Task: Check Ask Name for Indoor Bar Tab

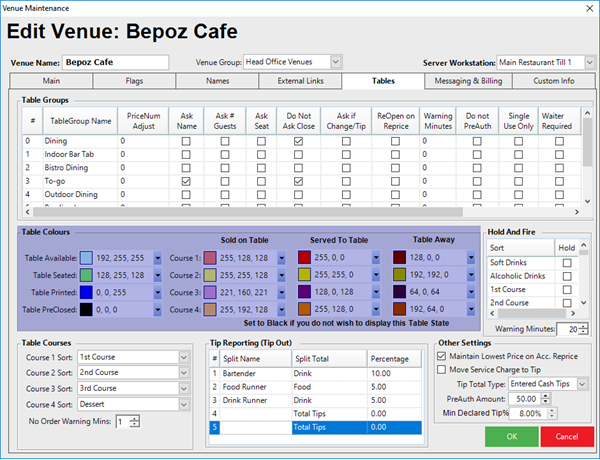Action: 186,155
